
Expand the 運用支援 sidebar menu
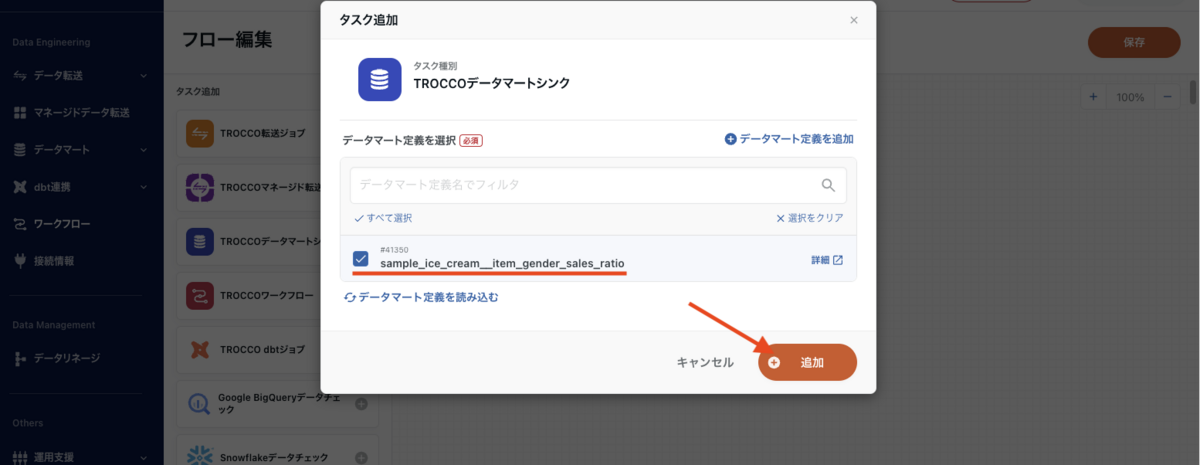point(144,457)
